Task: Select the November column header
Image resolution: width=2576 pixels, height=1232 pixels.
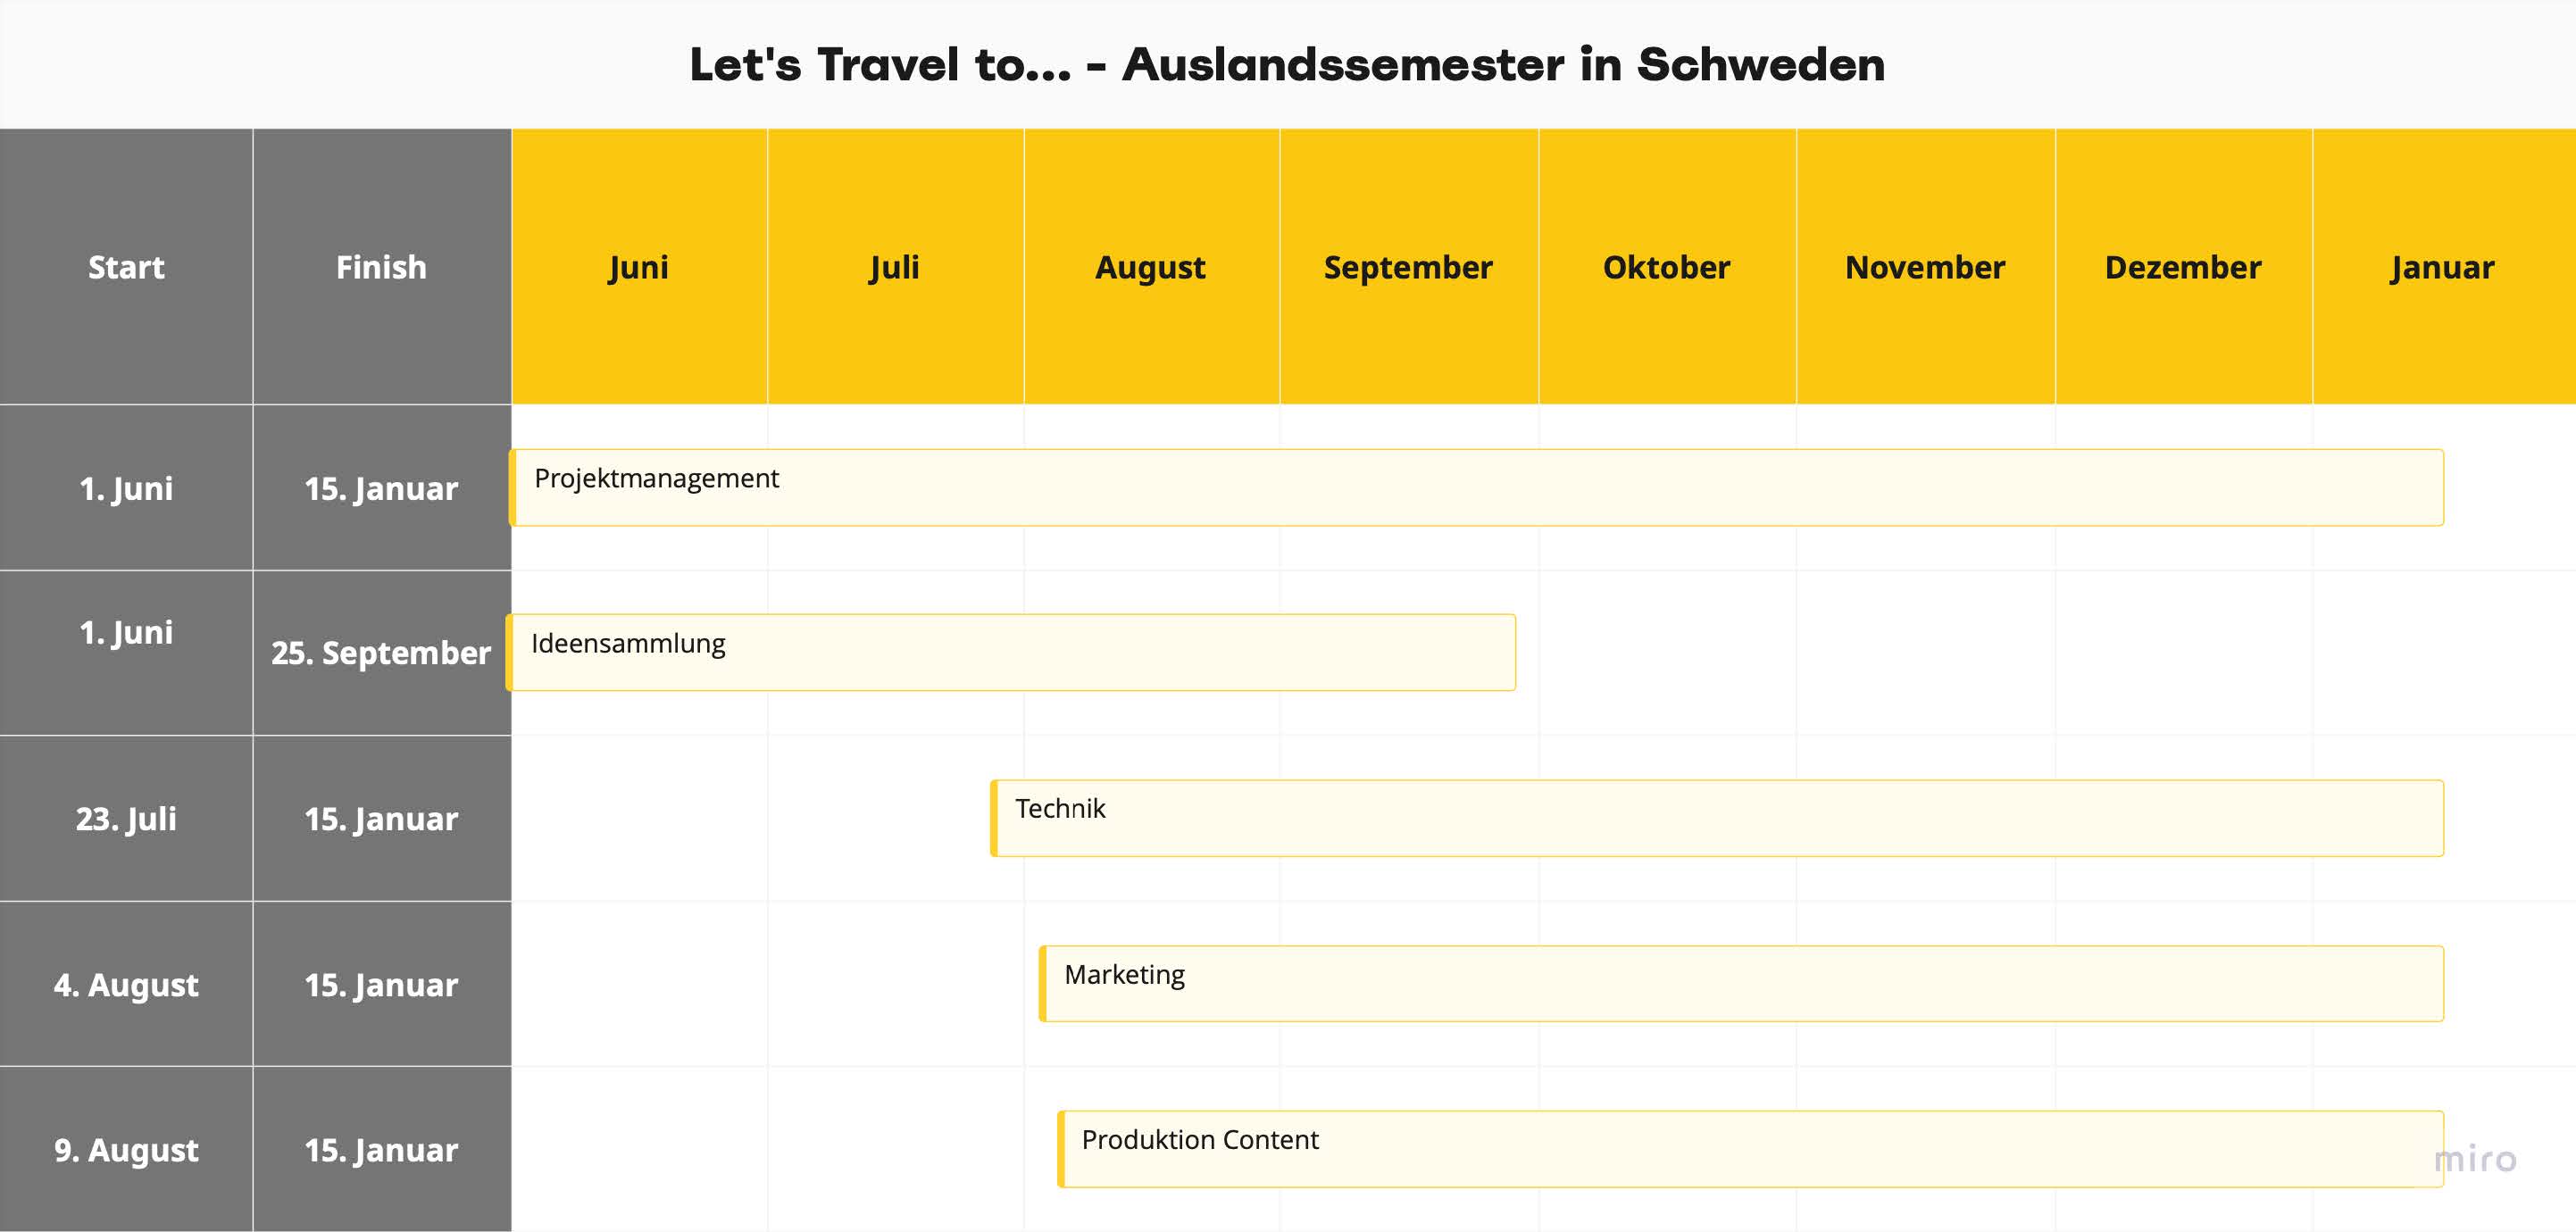Action: (1924, 266)
